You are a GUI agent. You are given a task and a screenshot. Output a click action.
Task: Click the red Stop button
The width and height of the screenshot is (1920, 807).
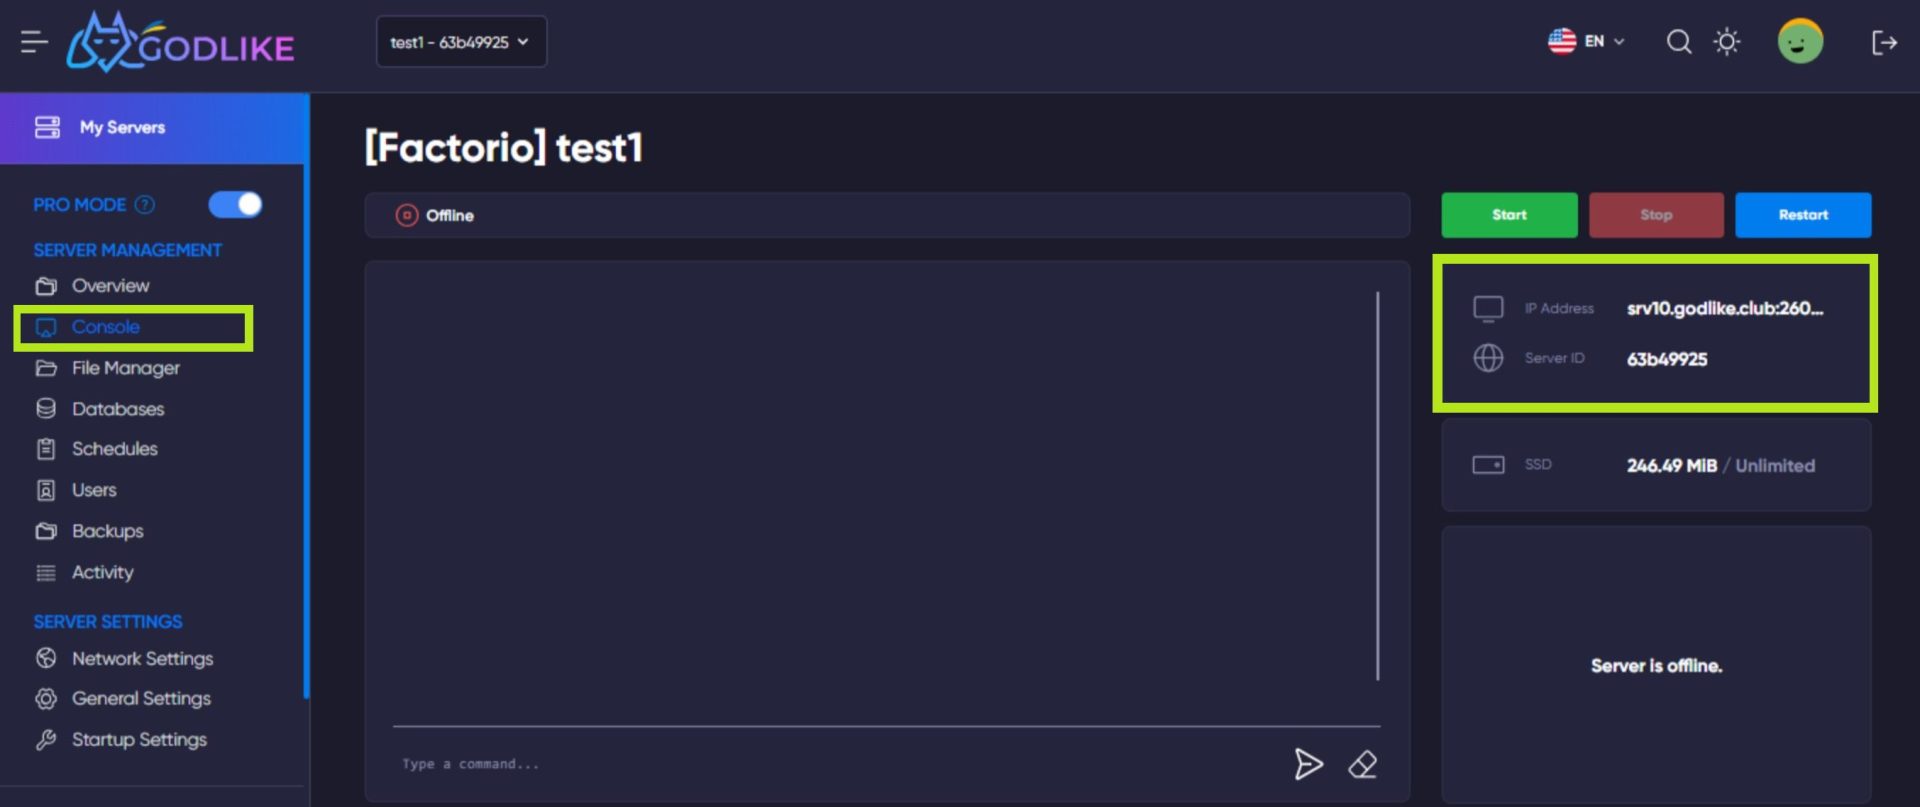(1656, 215)
